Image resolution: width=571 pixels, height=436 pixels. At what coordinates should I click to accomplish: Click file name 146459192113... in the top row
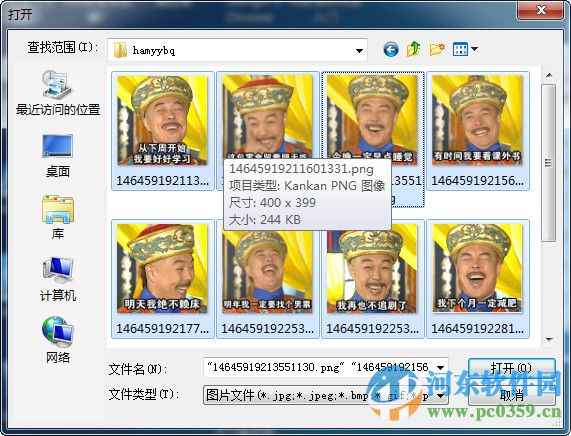pos(162,180)
